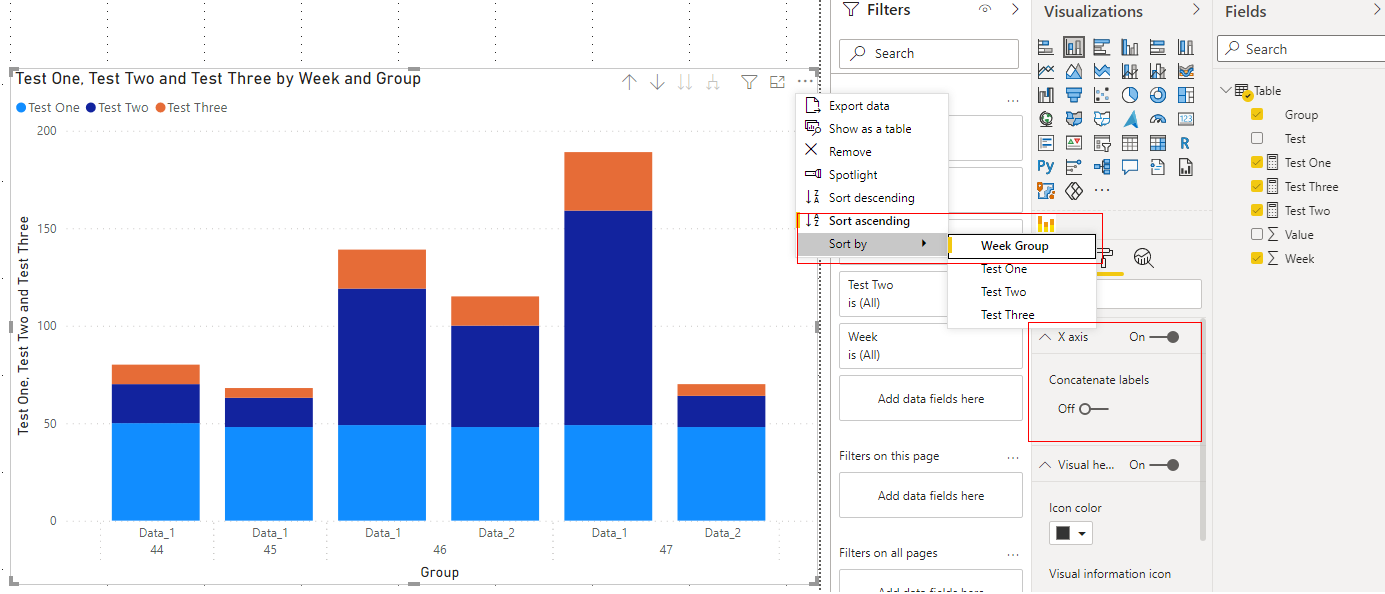Pick the gauge visual
Image resolution: width=1385 pixels, height=594 pixels.
point(1158,119)
